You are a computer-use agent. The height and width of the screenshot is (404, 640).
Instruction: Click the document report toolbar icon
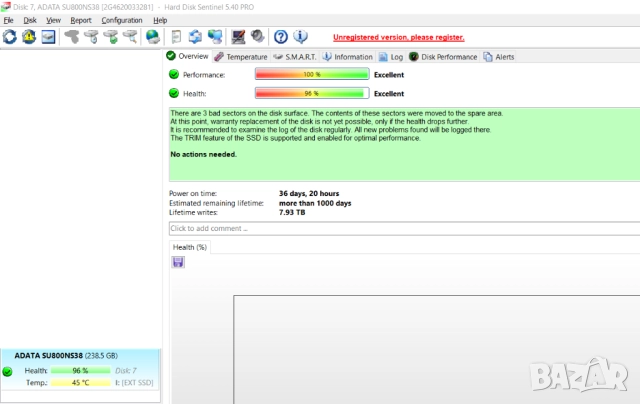(x=176, y=37)
